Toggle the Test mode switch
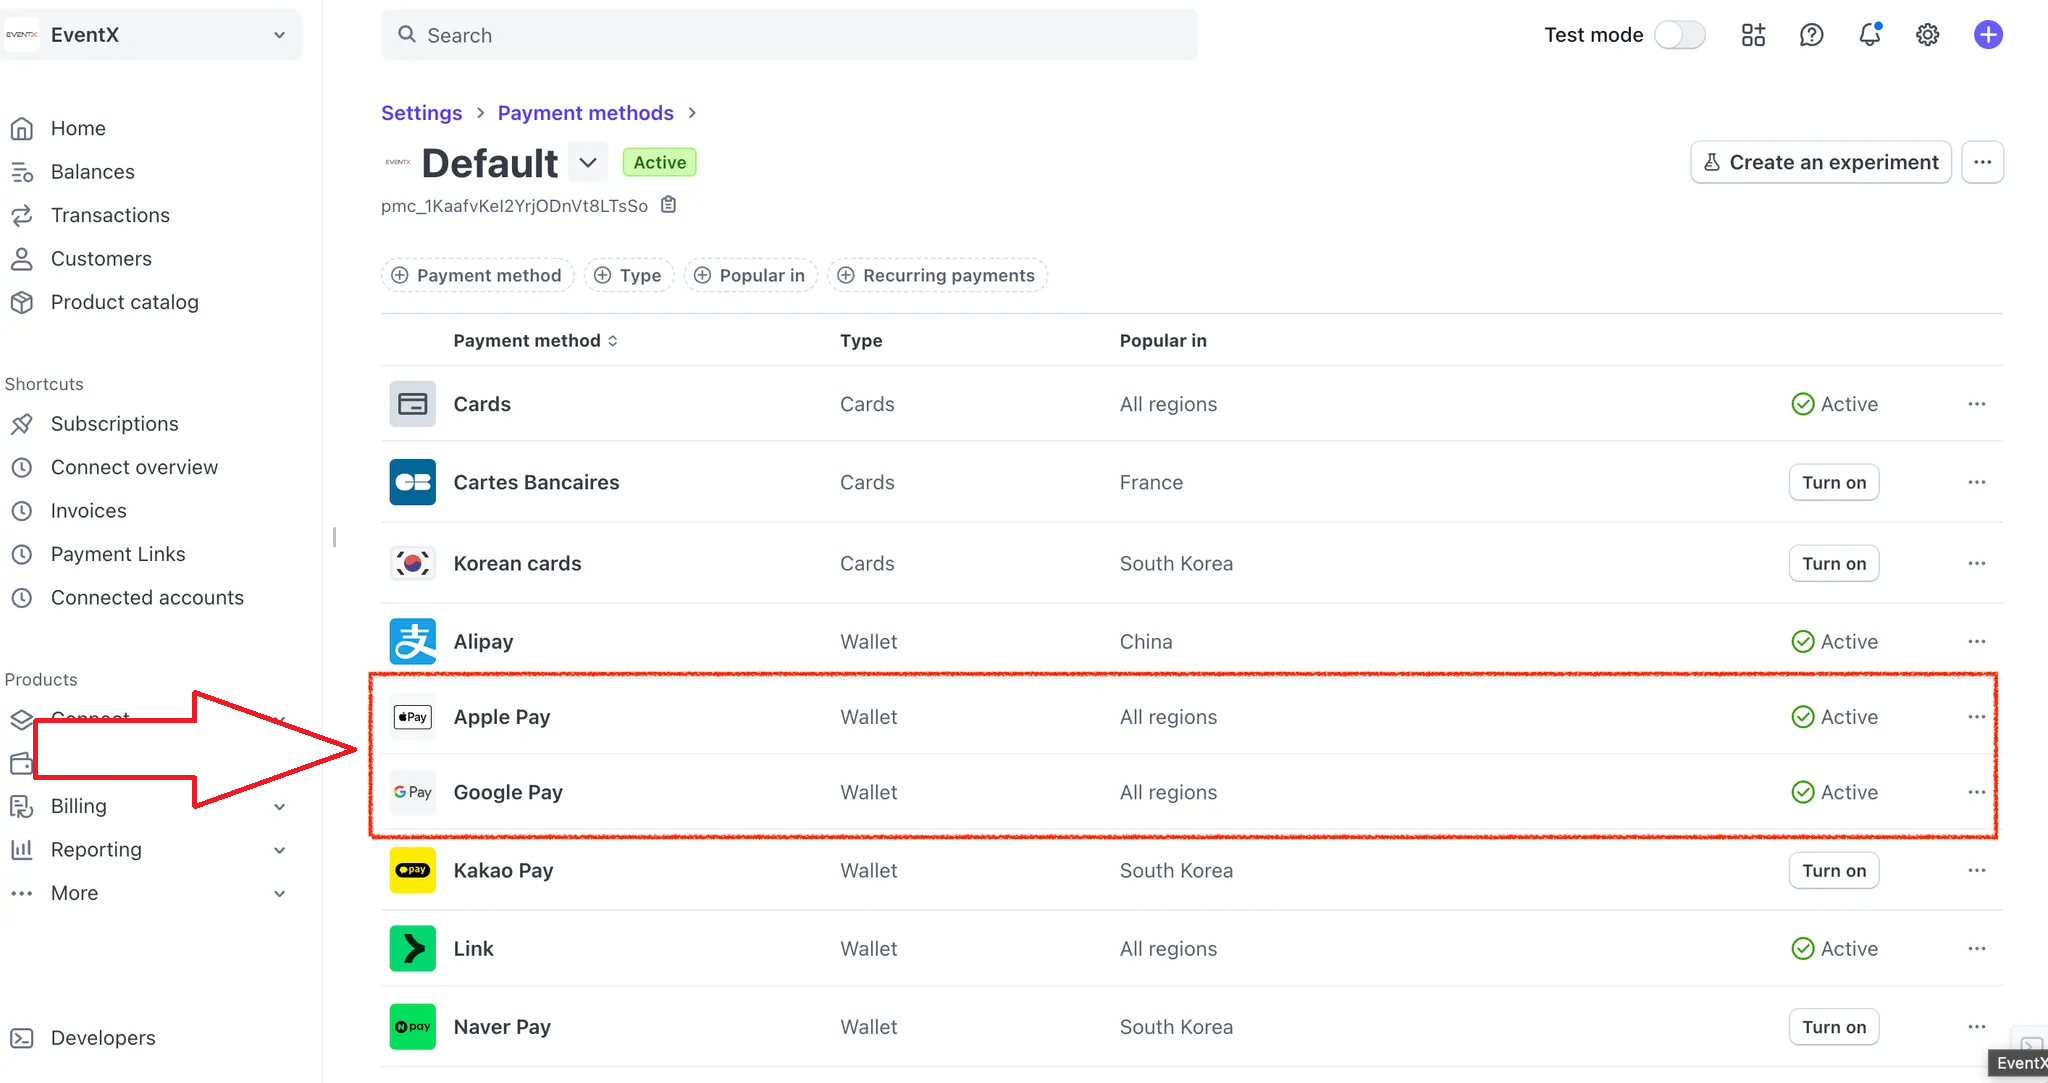2048x1083 pixels. click(1679, 35)
